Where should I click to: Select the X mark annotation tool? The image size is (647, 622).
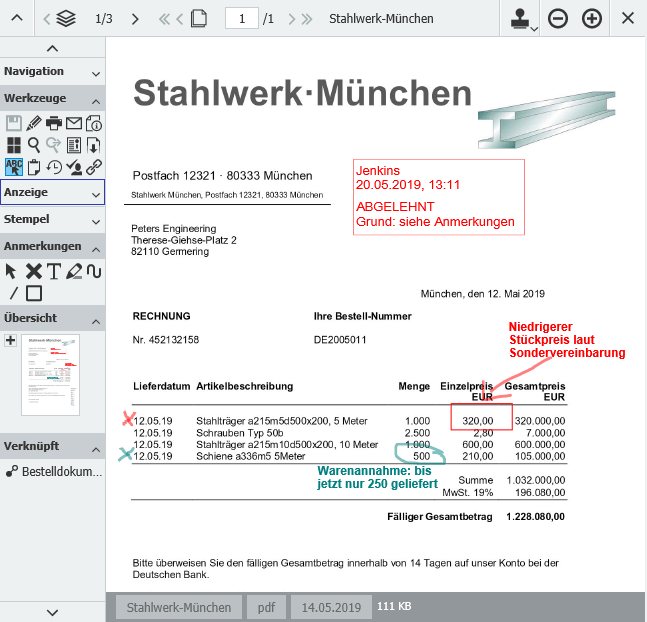(34, 272)
